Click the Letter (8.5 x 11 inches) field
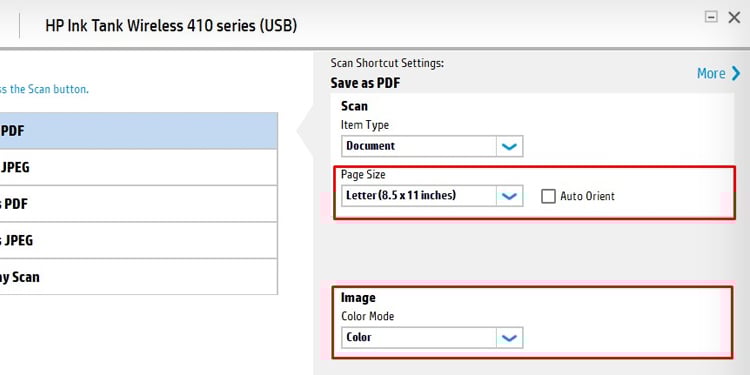 pos(419,196)
